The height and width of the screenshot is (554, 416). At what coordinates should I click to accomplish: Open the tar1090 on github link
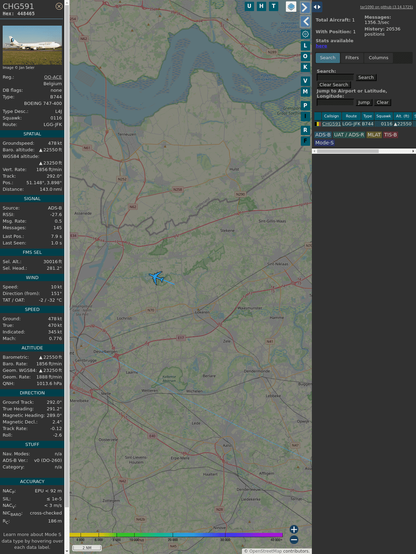[386, 7]
